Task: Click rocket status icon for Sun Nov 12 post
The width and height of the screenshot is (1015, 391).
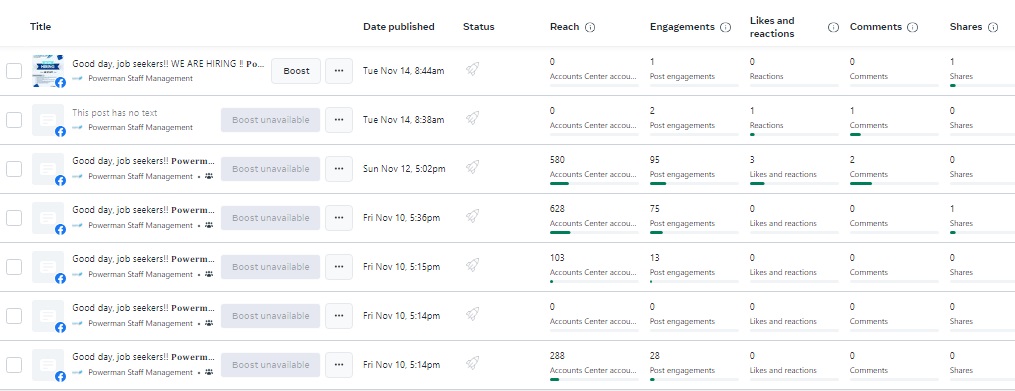Action: coord(473,168)
